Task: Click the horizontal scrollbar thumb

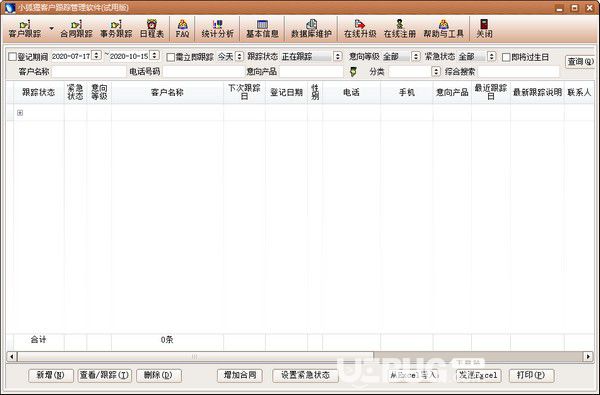Action: (x=195, y=357)
